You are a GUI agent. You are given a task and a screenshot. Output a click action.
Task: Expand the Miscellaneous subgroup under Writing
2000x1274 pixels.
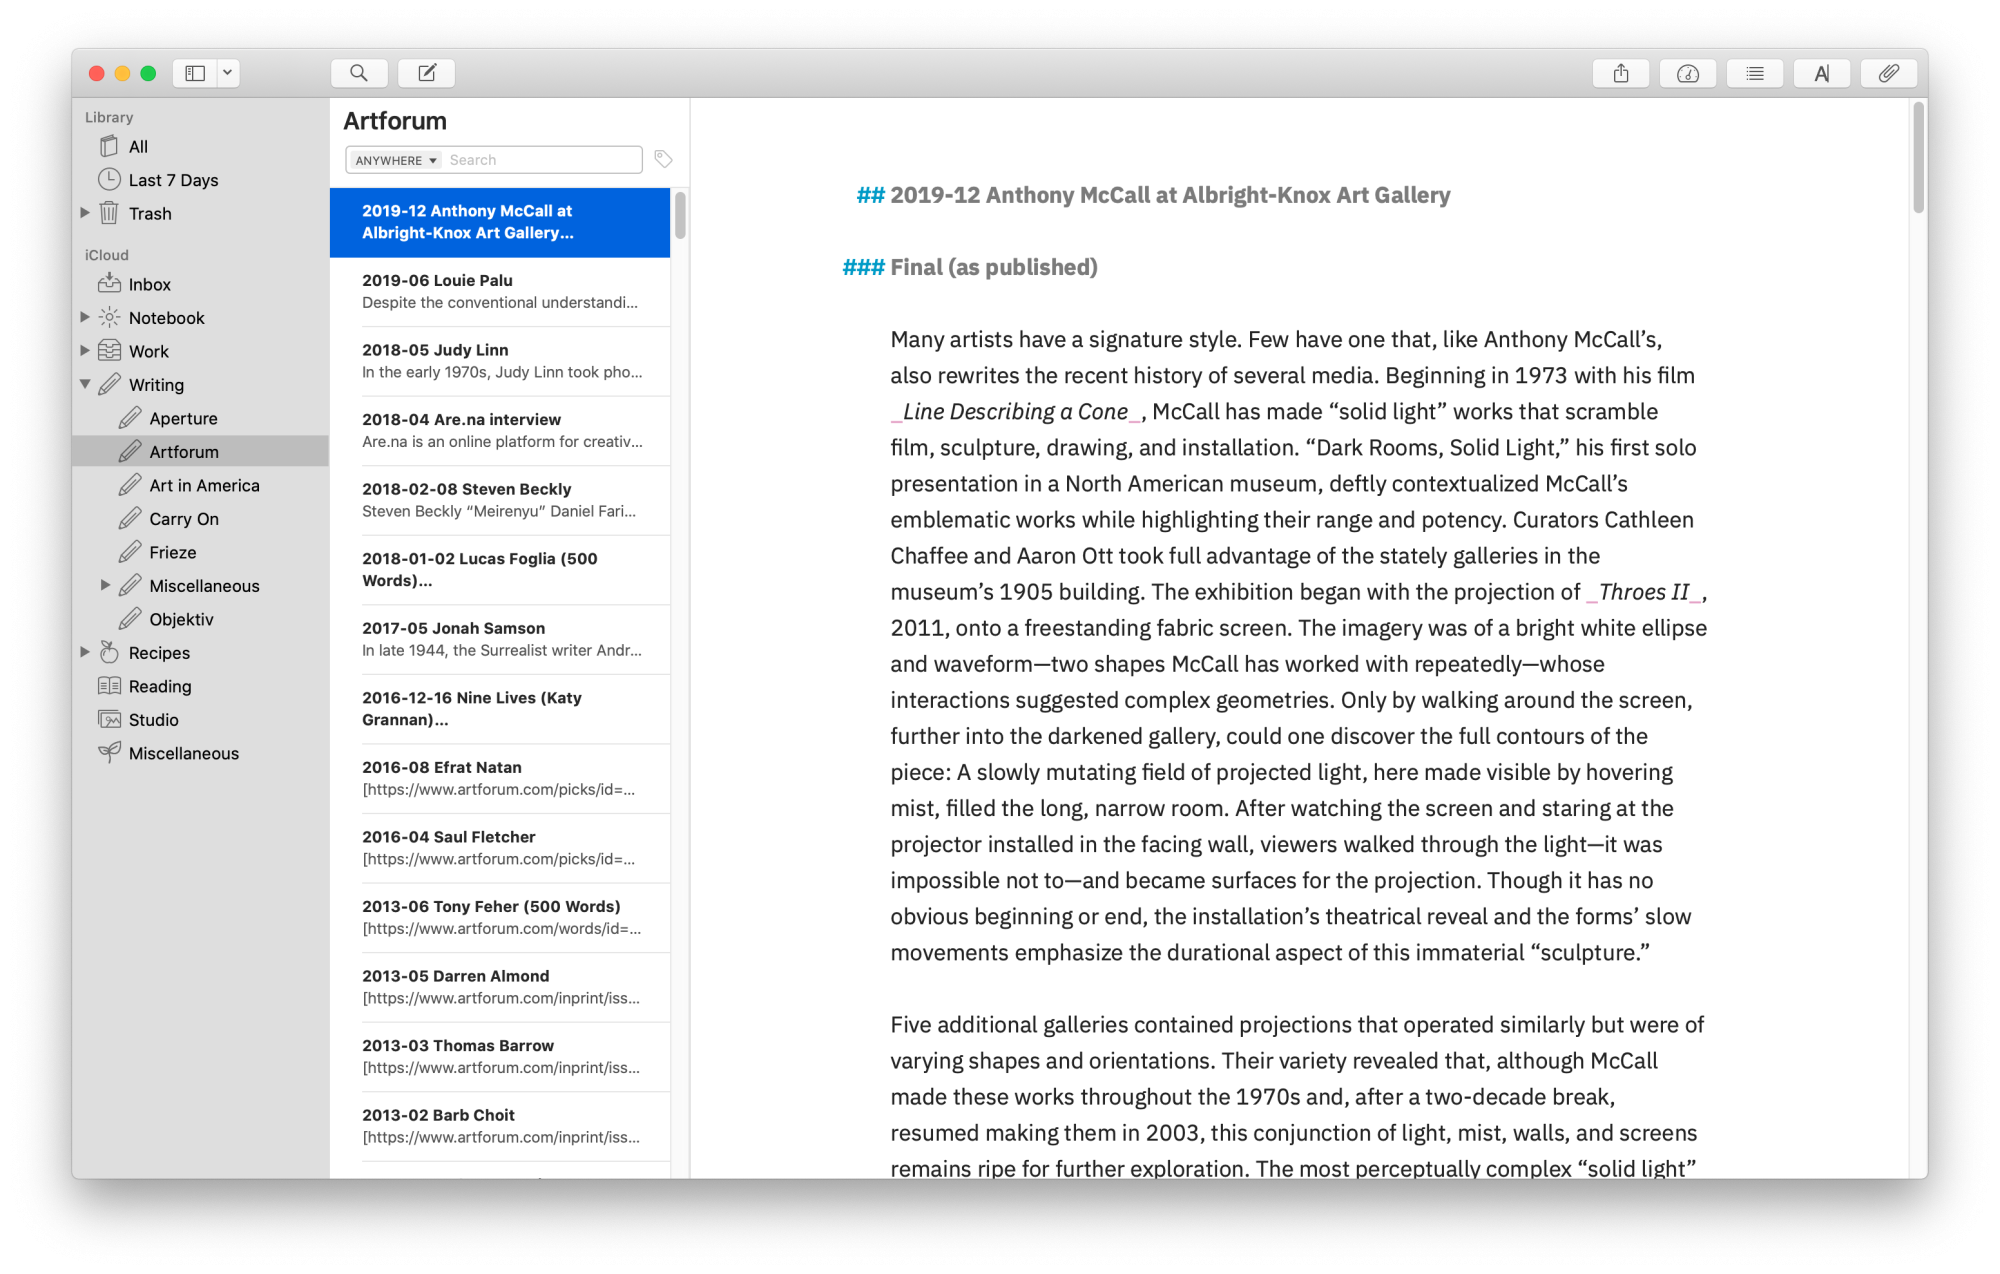click(105, 585)
